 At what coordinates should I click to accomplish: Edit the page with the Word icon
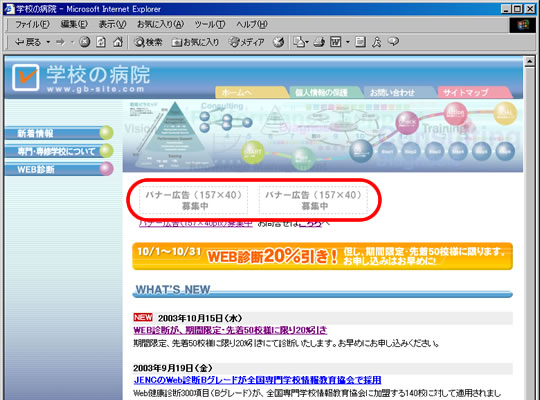335,42
